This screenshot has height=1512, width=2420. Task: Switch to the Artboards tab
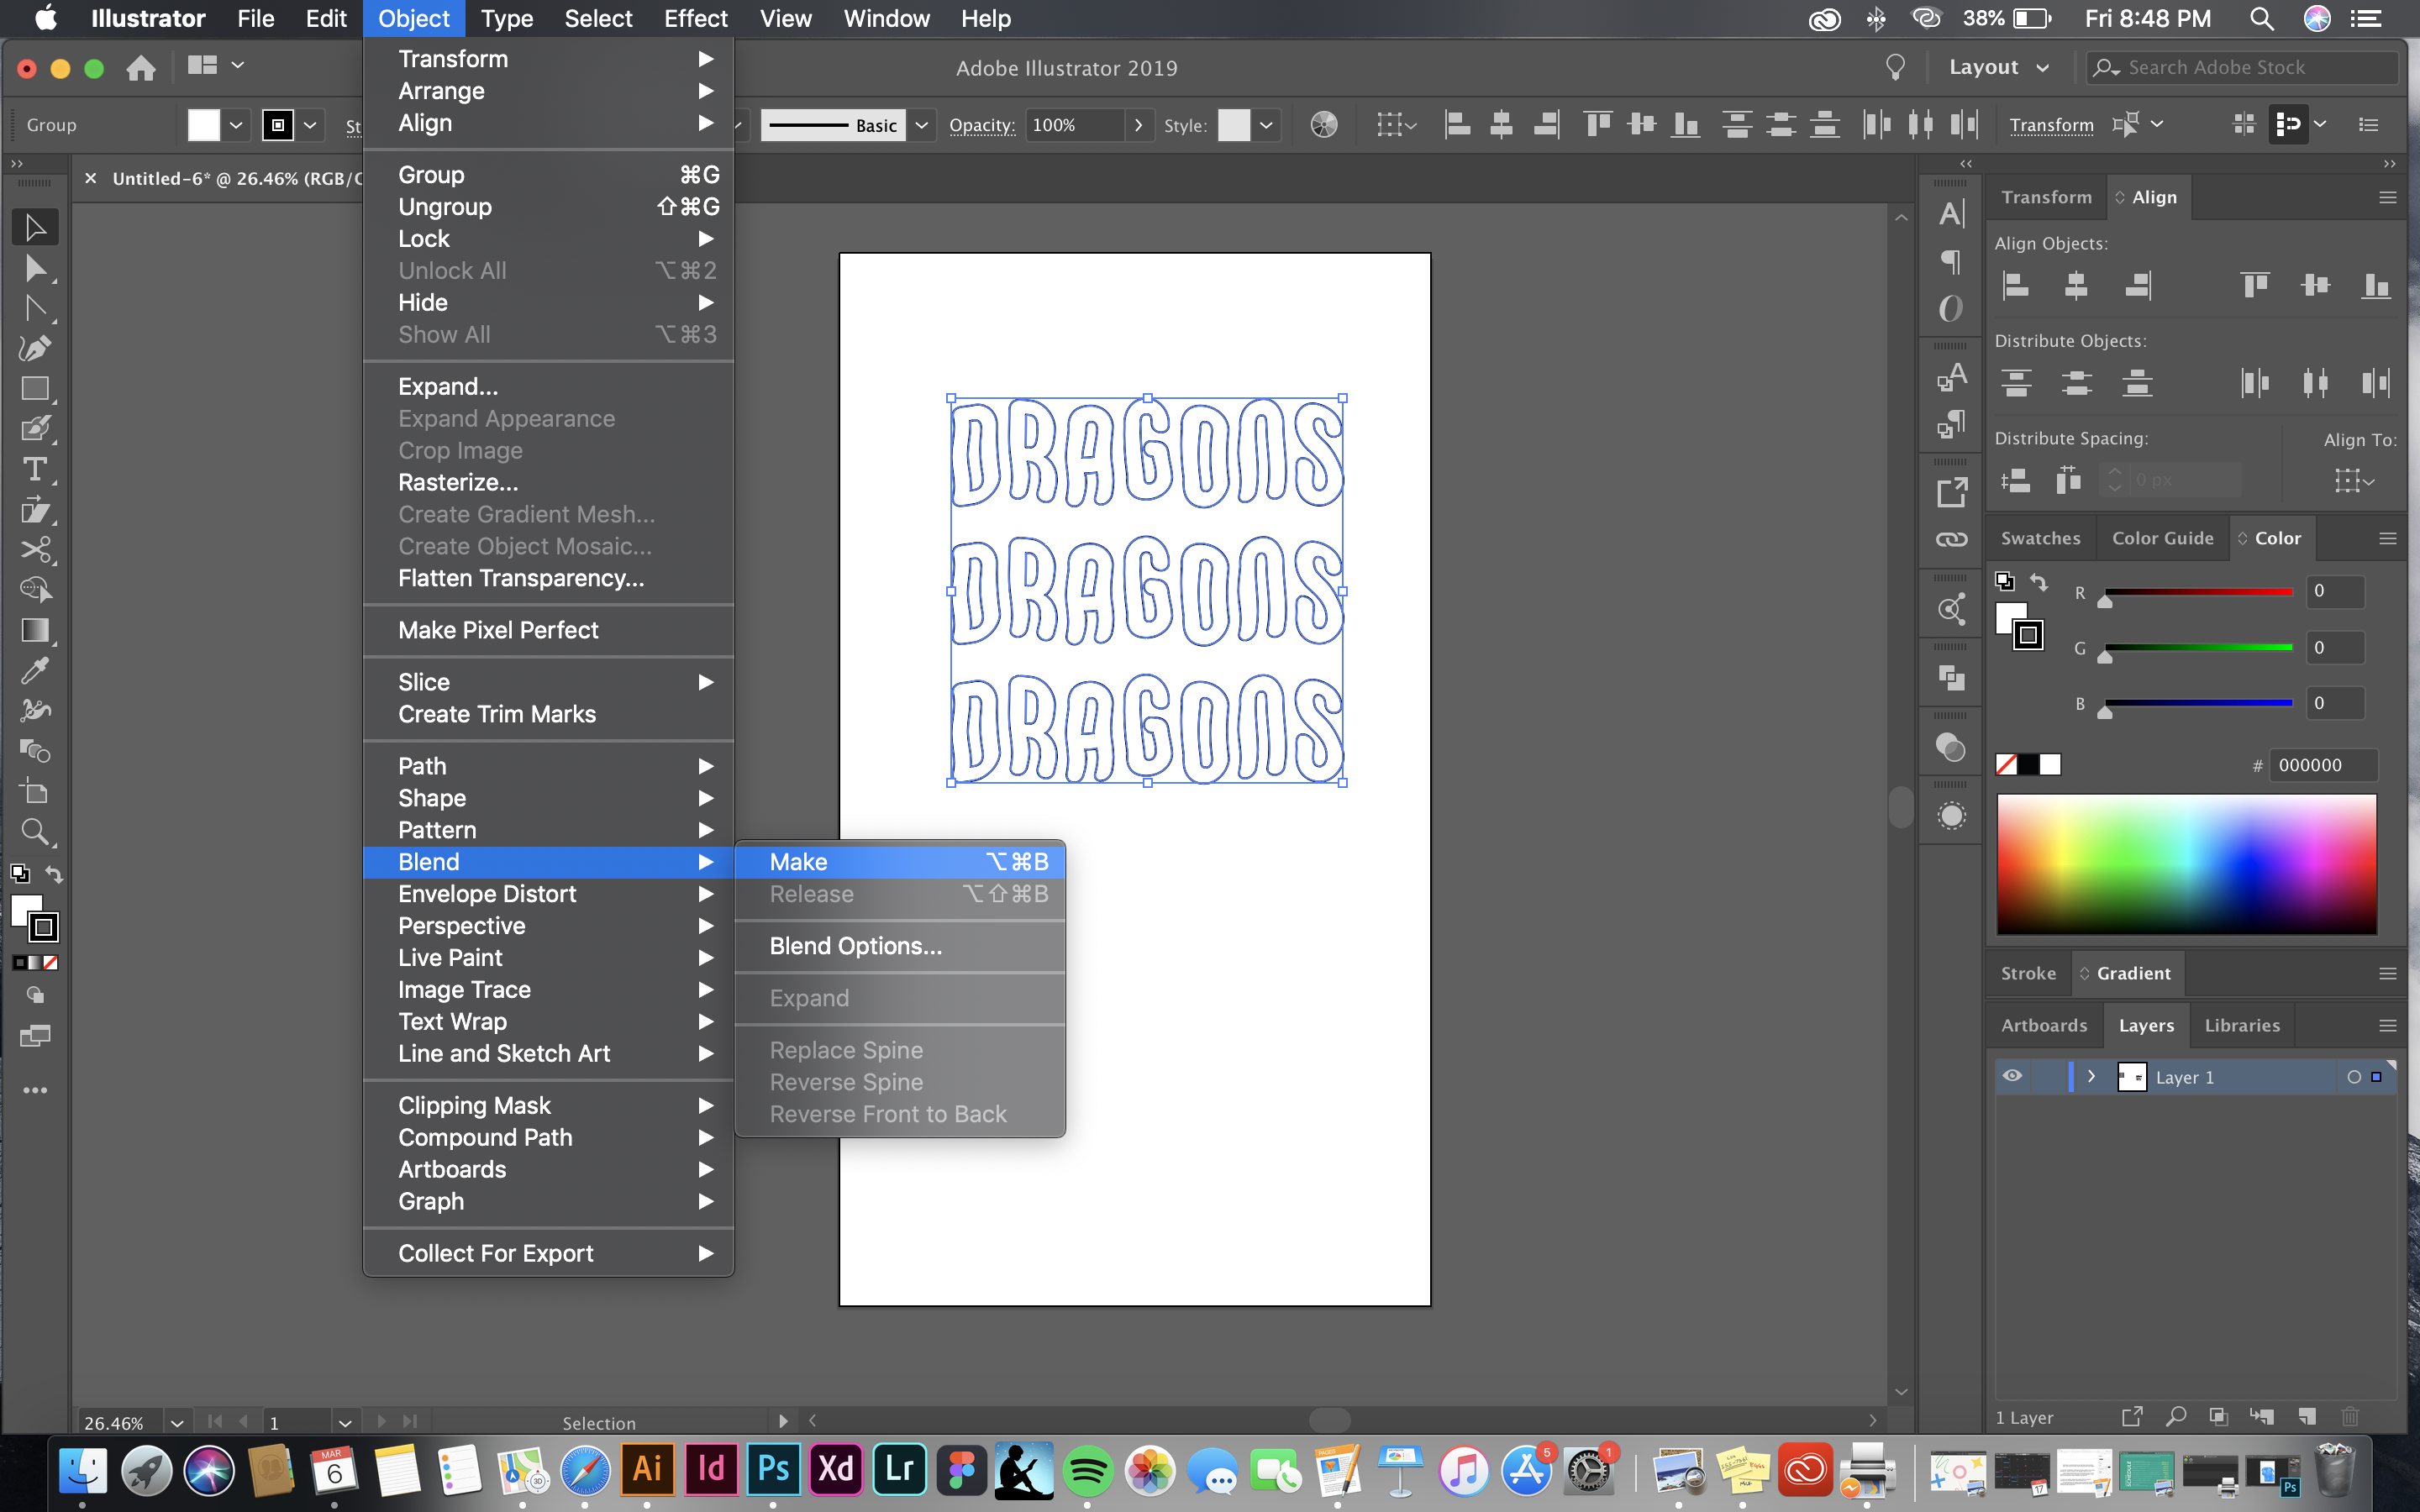point(2044,1025)
